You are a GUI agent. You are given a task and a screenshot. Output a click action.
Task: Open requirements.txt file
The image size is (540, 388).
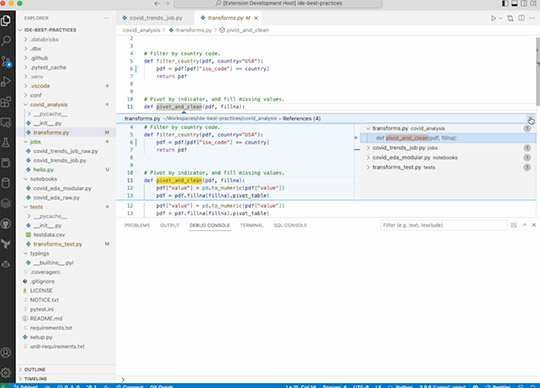click(x=66, y=328)
